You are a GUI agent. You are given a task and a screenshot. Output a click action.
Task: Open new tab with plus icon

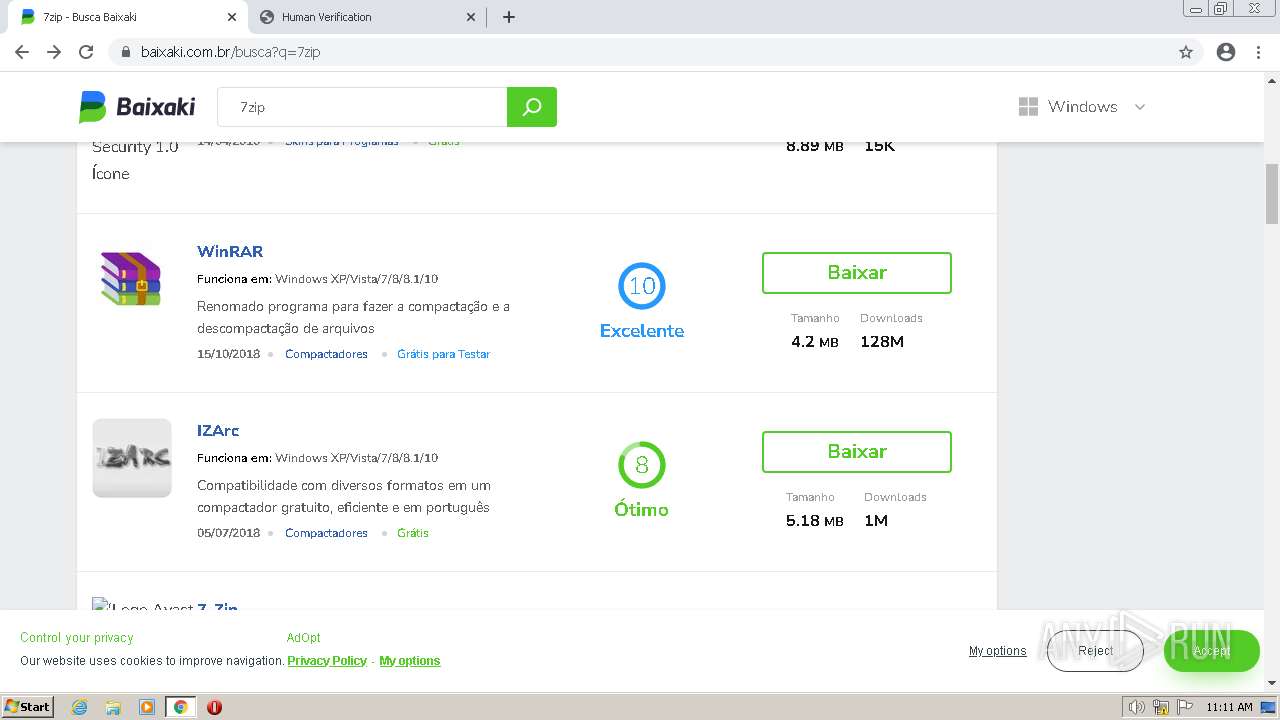click(509, 17)
